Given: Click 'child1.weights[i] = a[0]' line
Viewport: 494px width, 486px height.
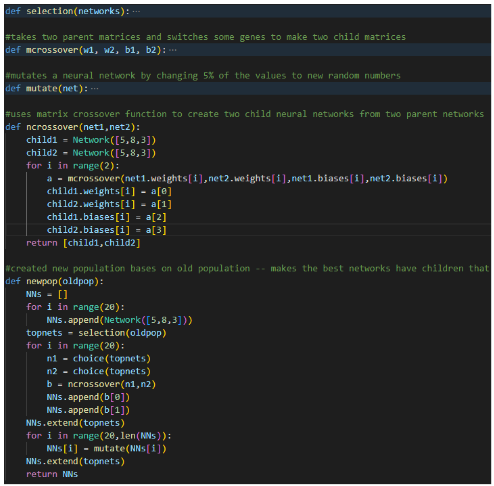Looking at the screenshot, I should (x=109, y=191).
